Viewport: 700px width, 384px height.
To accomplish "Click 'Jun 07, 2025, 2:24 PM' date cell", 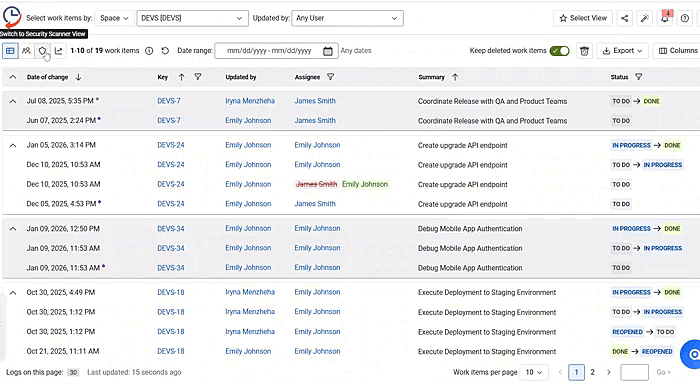I will click(61, 121).
